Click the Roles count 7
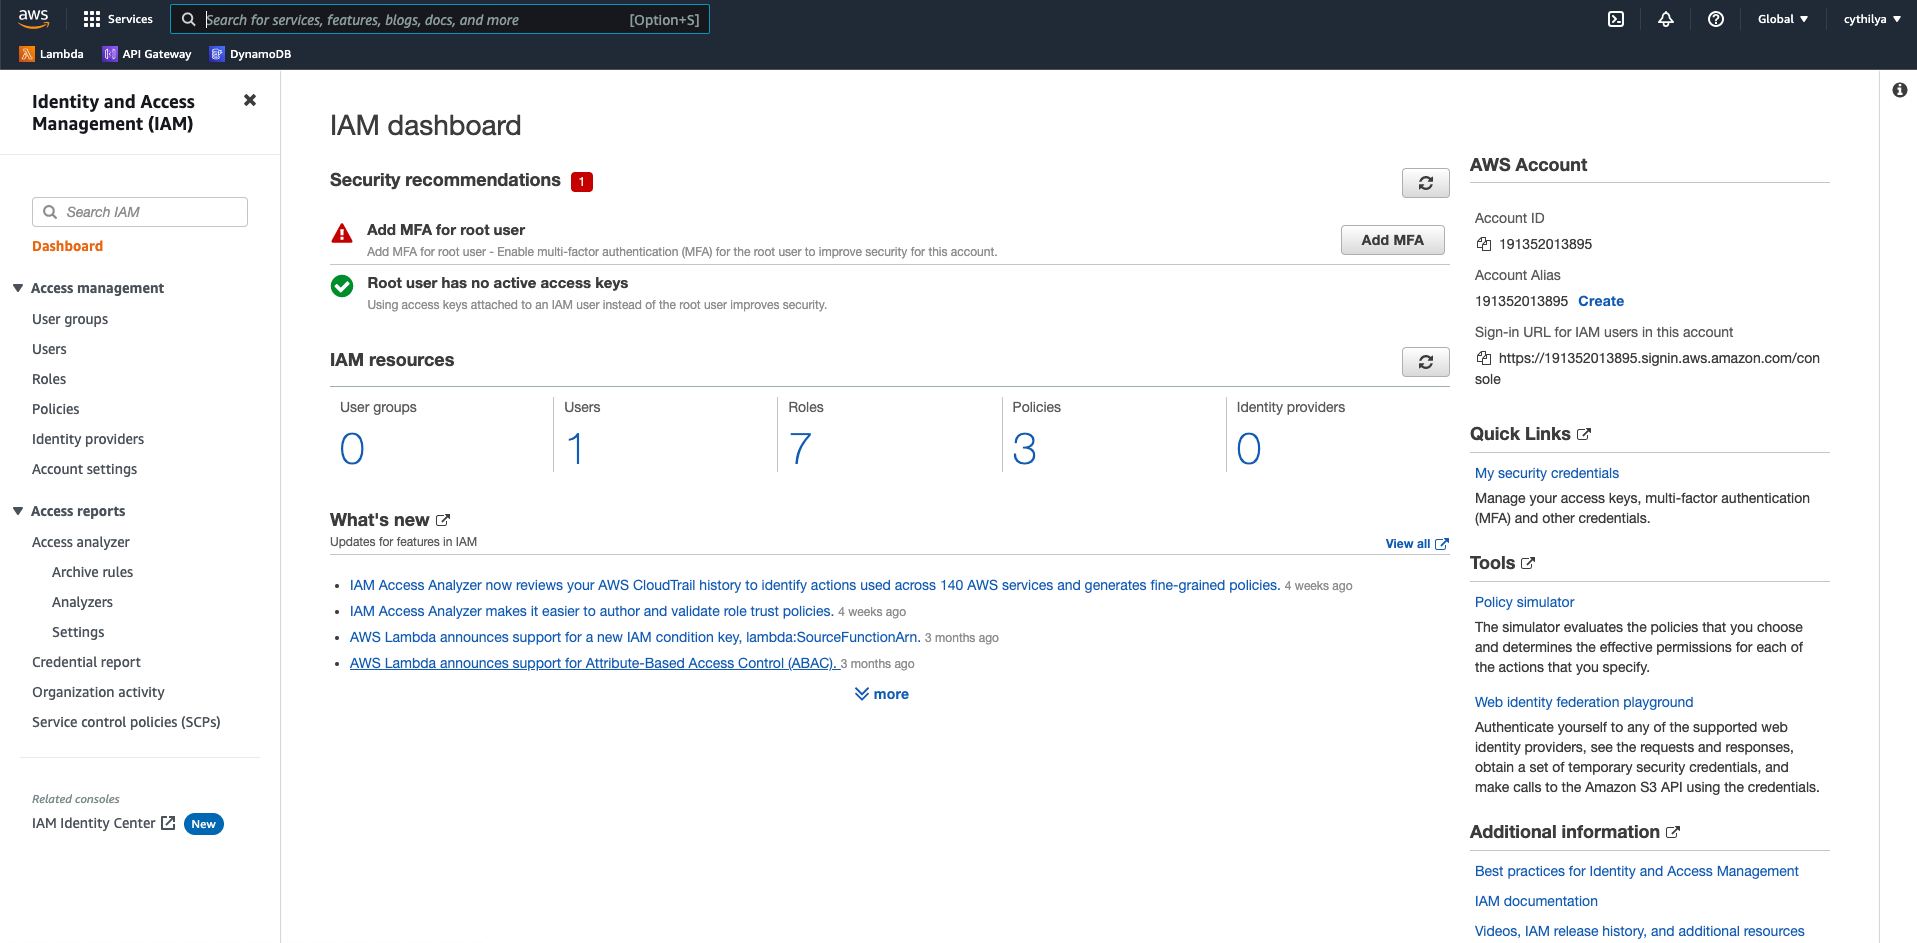 (x=800, y=449)
